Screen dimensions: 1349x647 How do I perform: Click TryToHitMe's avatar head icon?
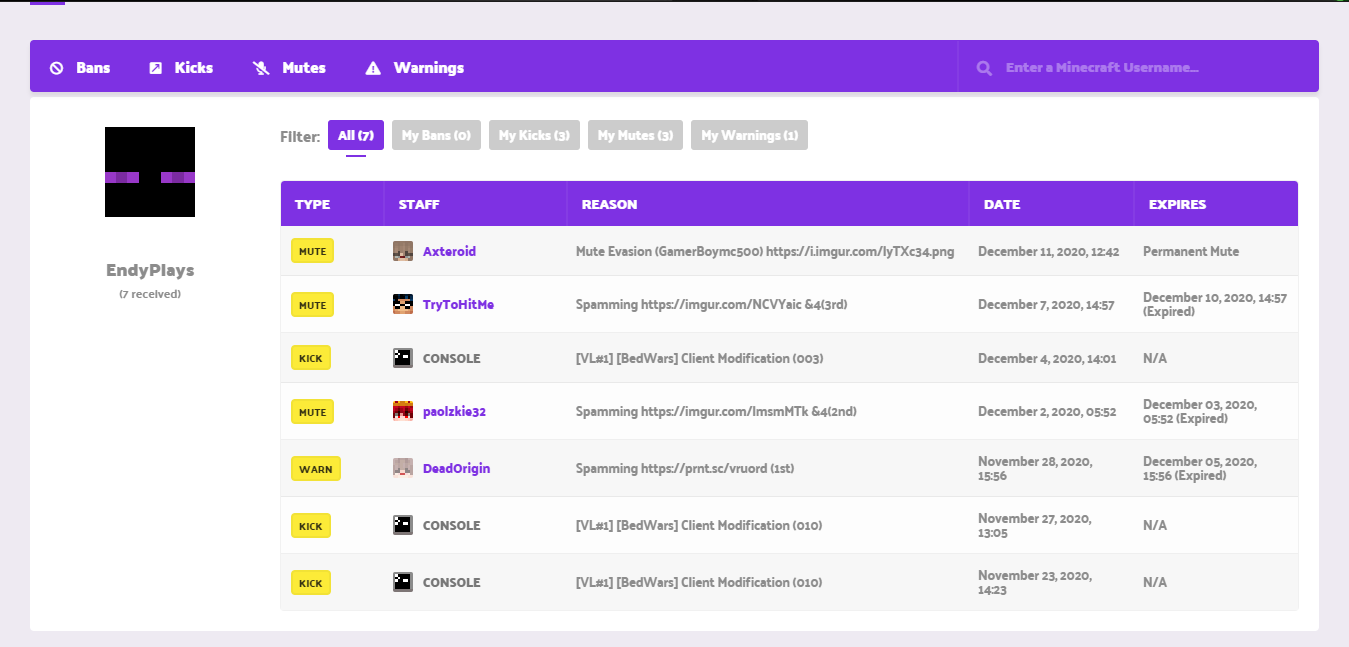403,305
